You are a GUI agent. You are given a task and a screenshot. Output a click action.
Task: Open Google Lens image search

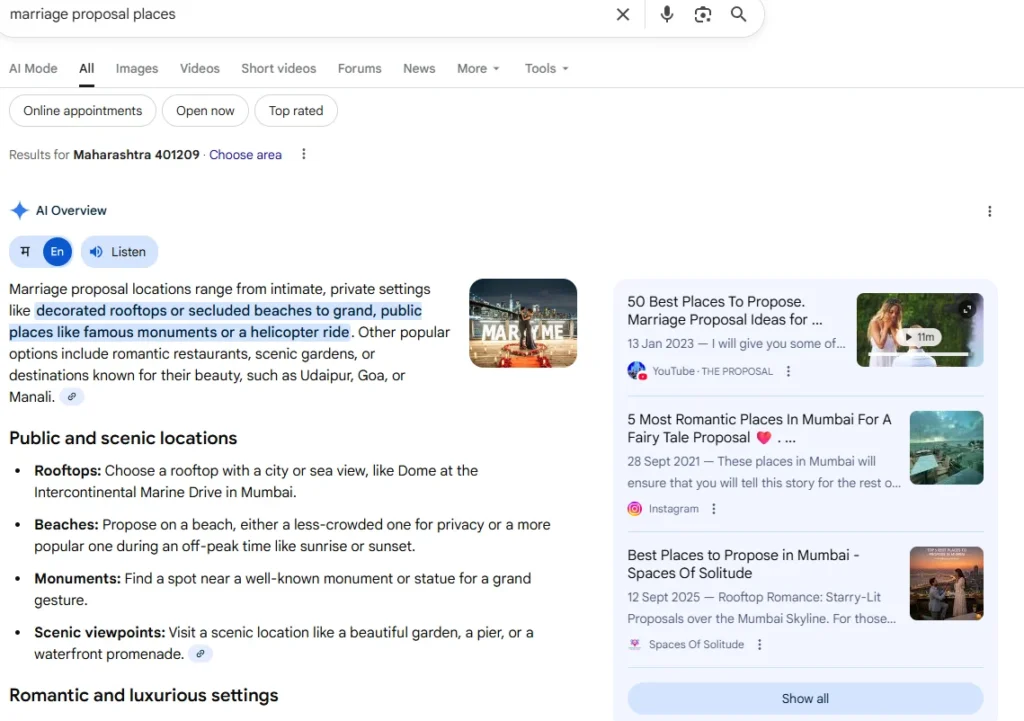(703, 14)
